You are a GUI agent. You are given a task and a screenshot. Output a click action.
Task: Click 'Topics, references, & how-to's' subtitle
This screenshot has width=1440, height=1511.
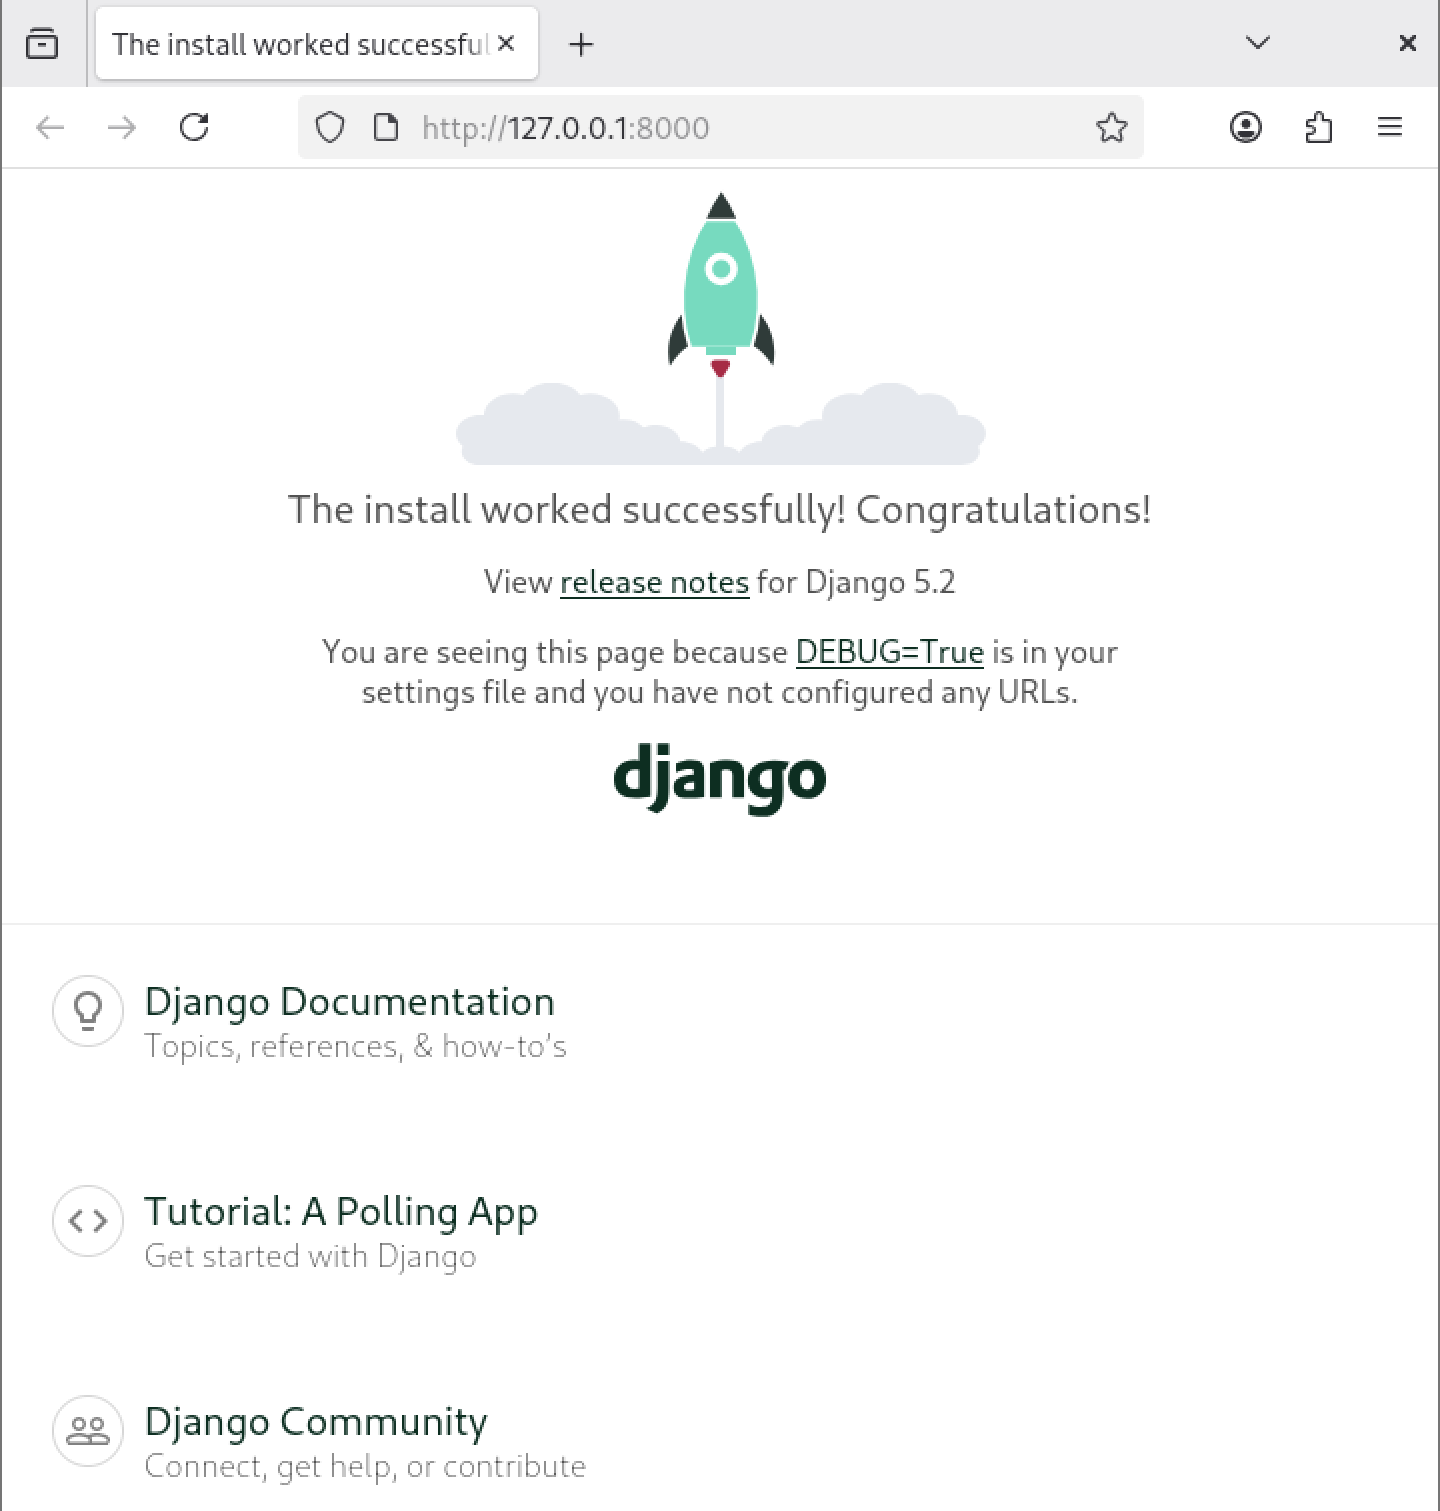[x=356, y=1046]
